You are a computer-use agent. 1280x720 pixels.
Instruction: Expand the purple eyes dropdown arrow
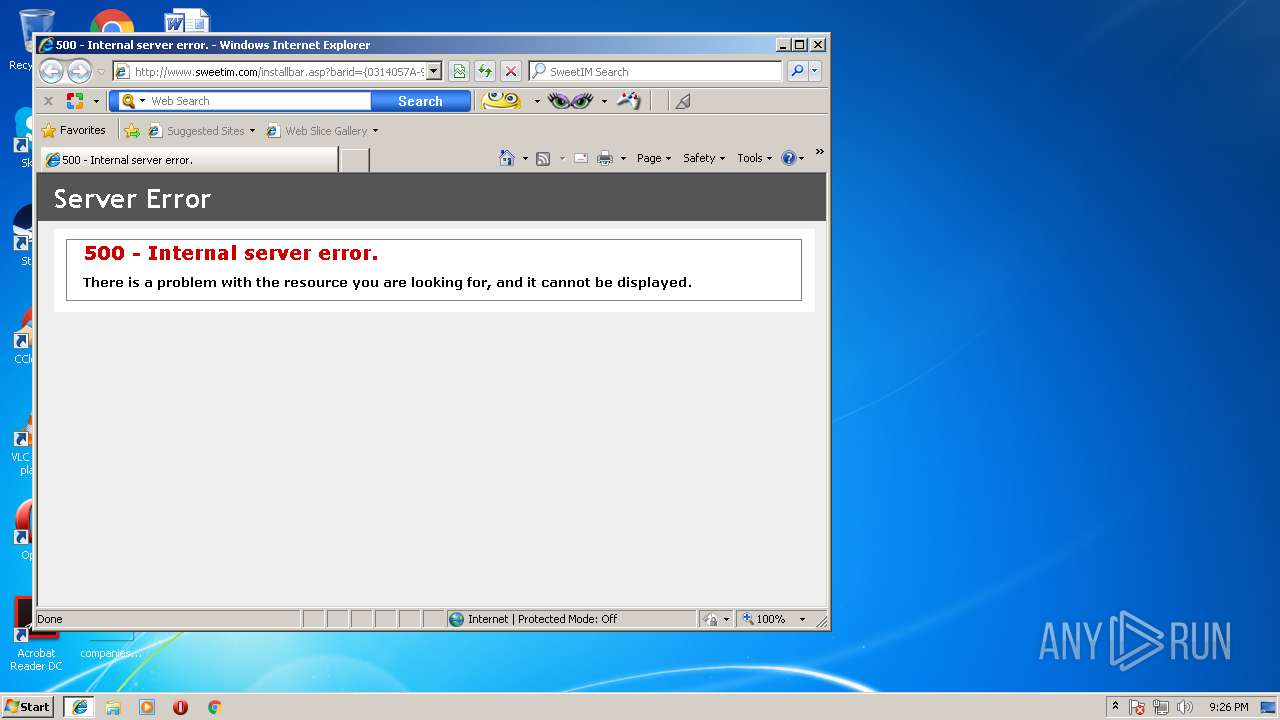604,101
